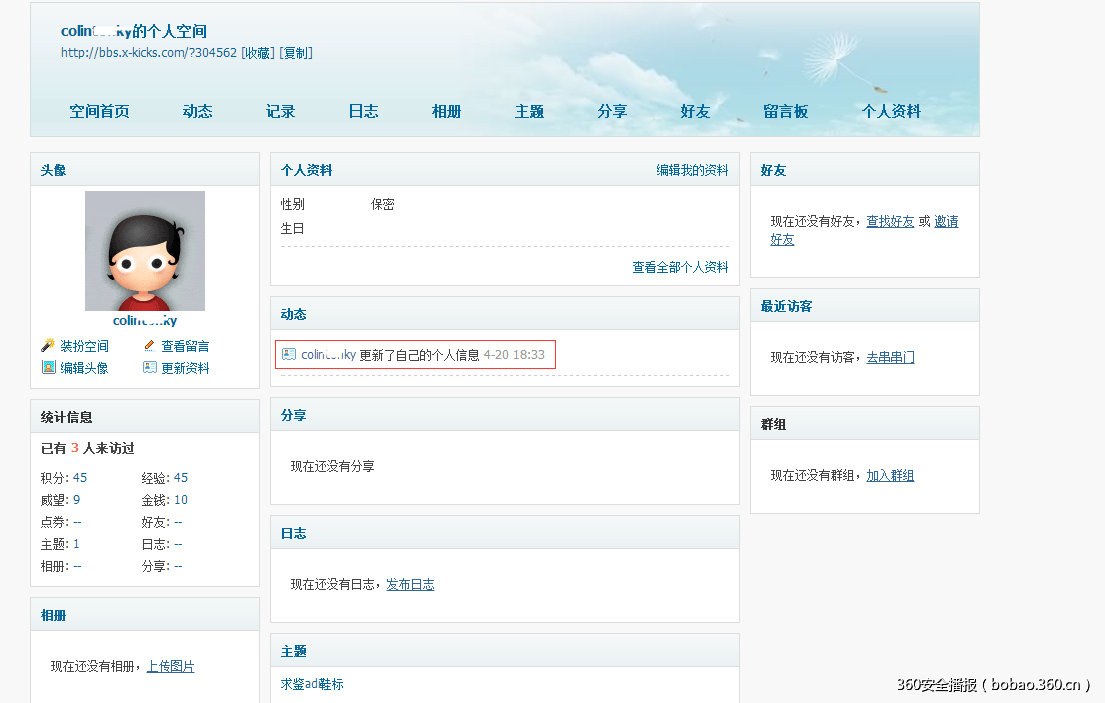The height and width of the screenshot is (703, 1105).
Task: Open the 查找好友 link
Action: click(x=890, y=221)
